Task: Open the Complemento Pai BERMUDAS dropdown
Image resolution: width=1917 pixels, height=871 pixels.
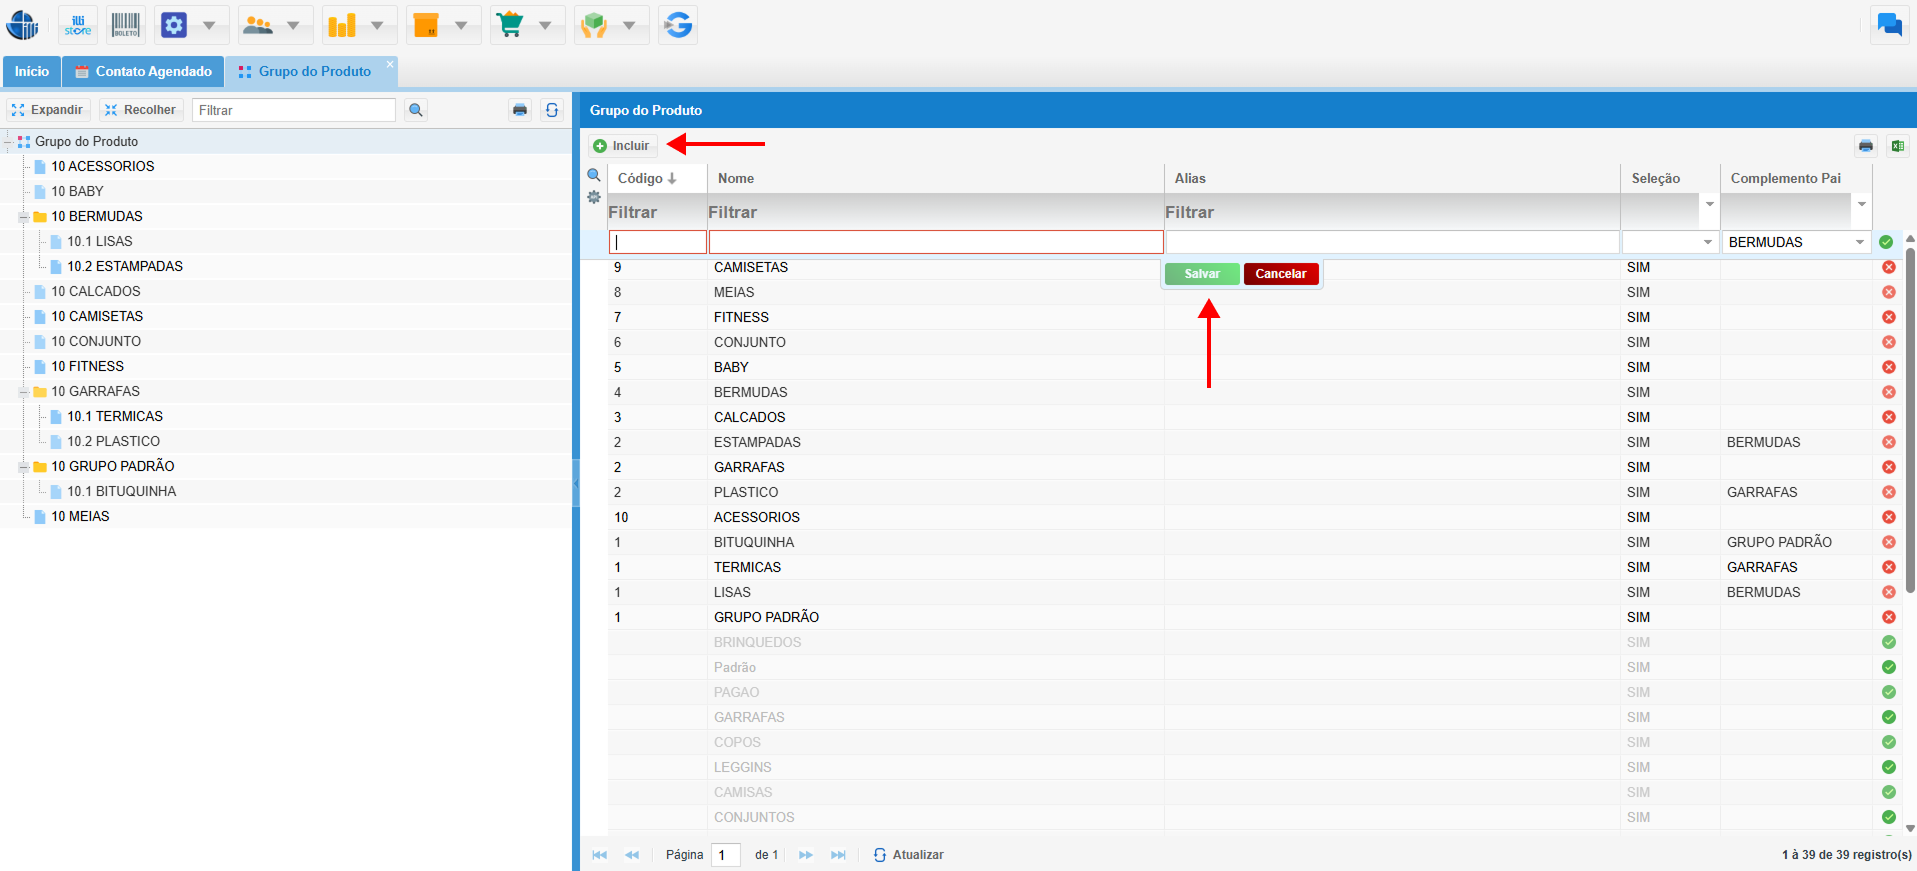Action: coord(1860,242)
